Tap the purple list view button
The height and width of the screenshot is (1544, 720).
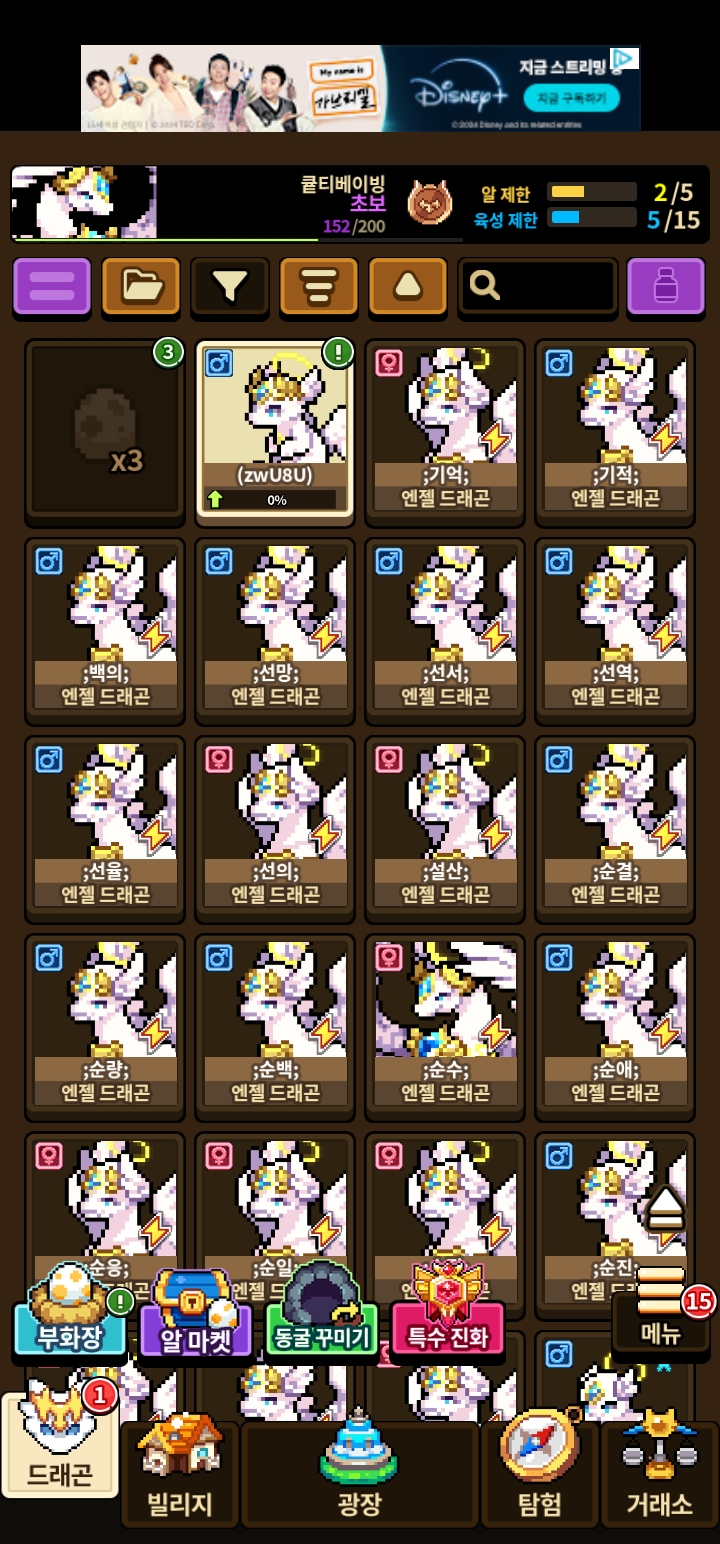click(52, 287)
